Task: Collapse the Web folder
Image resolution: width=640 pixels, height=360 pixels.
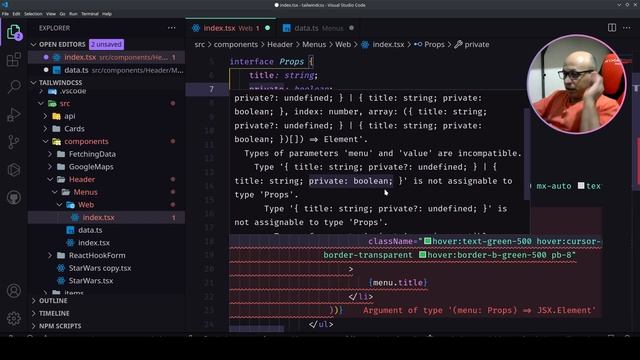Action: tap(60, 204)
